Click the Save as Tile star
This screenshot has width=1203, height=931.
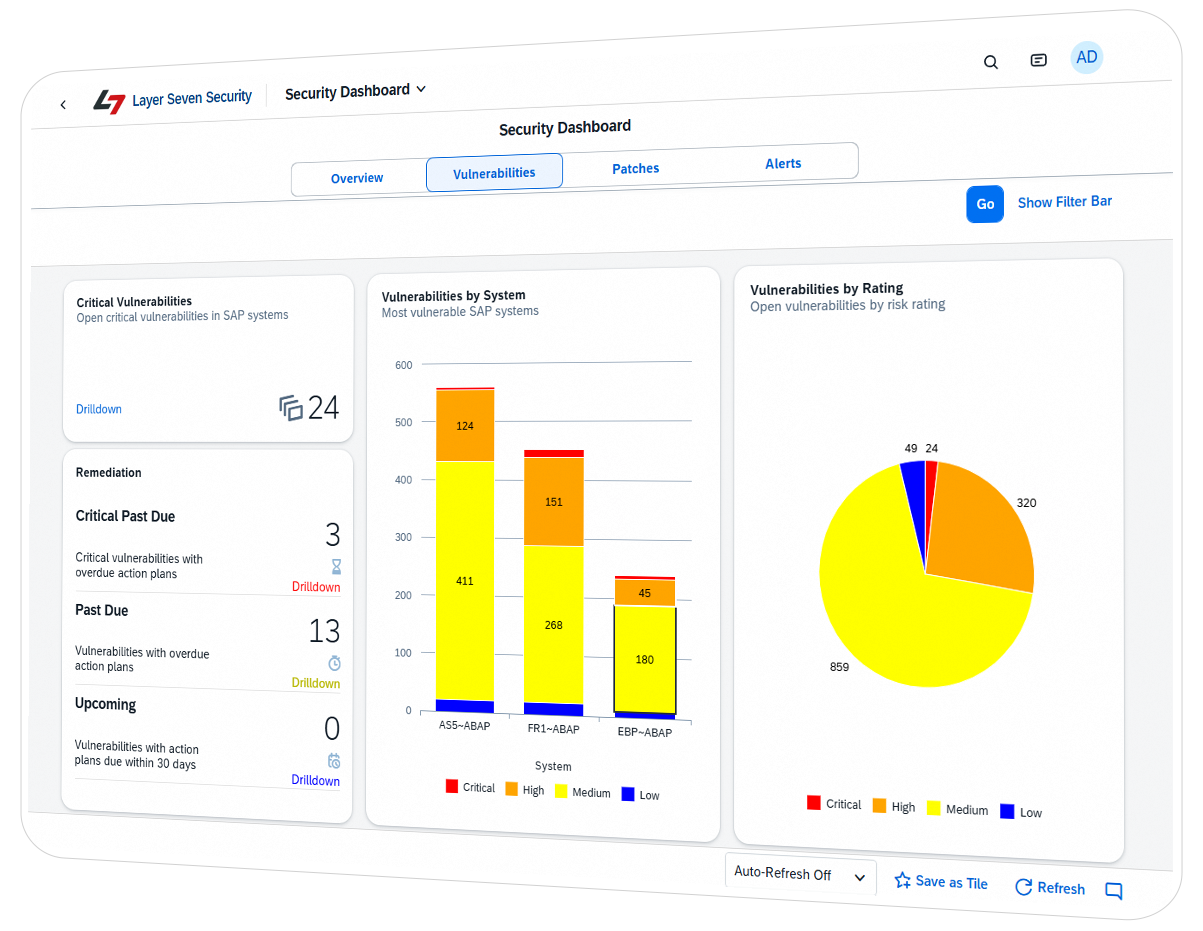tap(902, 881)
